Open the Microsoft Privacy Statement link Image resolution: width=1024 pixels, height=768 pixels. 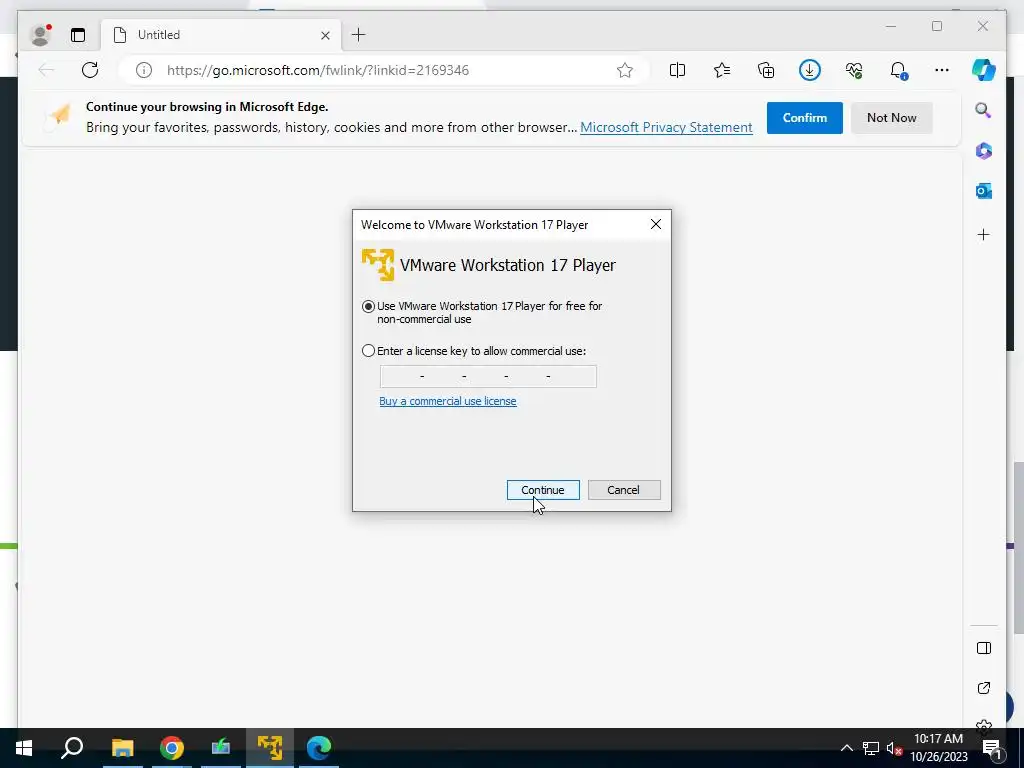(x=666, y=127)
